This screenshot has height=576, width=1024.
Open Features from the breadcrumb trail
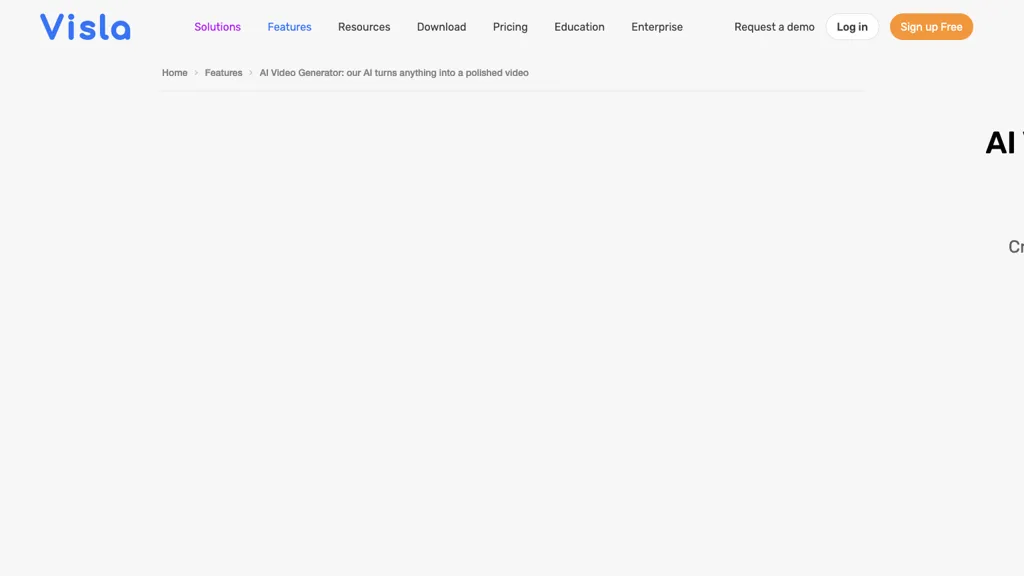point(223,72)
